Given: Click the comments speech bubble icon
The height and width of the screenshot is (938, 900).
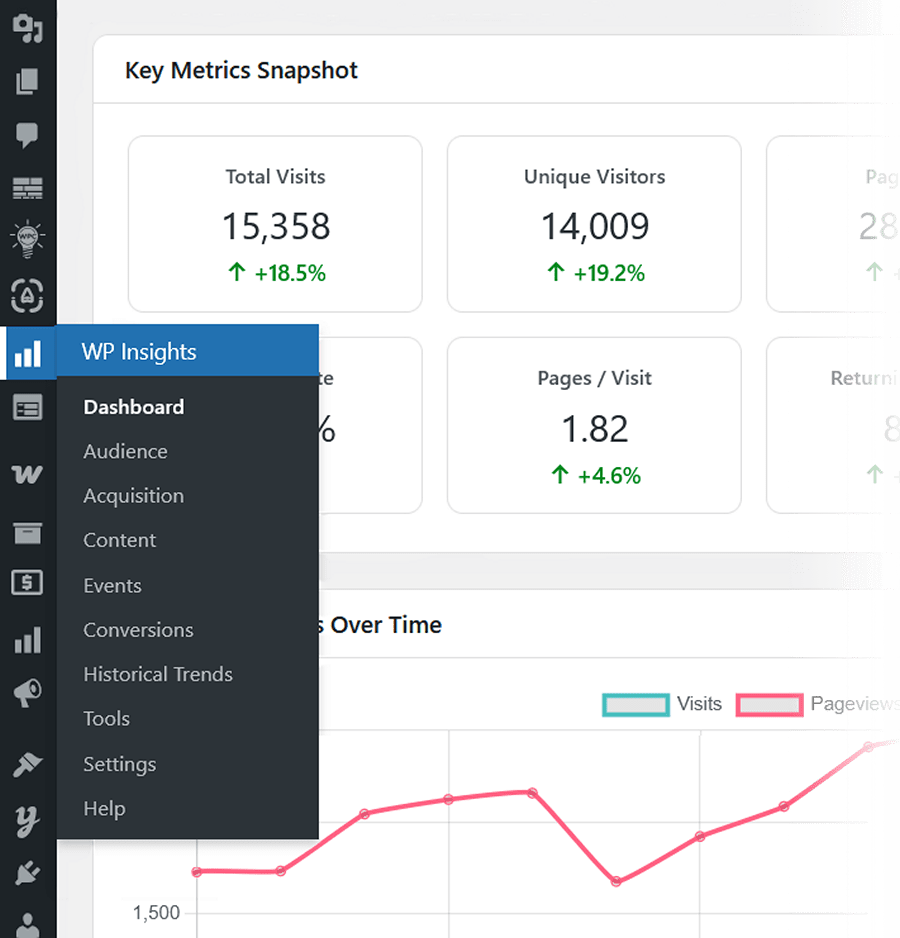Looking at the screenshot, I should pyautogui.click(x=28, y=134).
